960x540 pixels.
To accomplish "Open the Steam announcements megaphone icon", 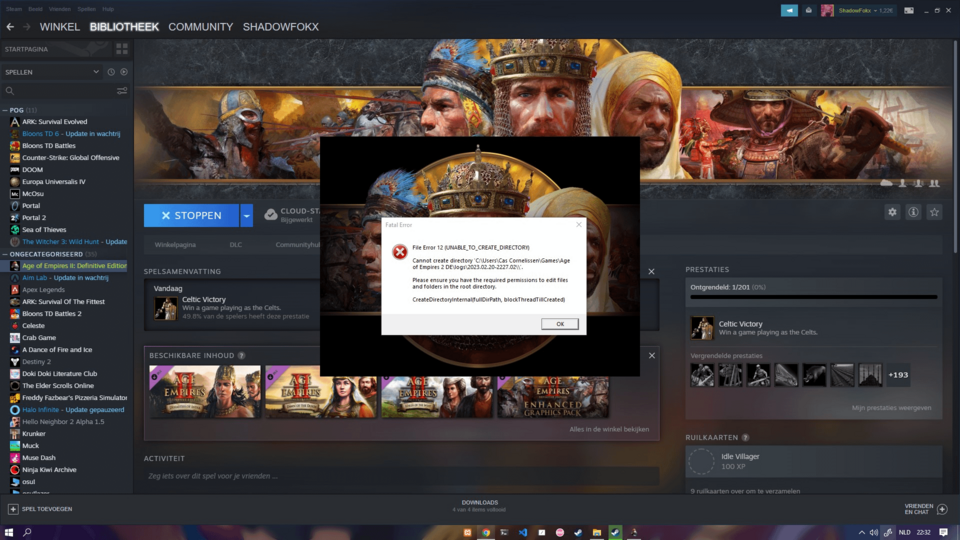I will coord(789,10).
